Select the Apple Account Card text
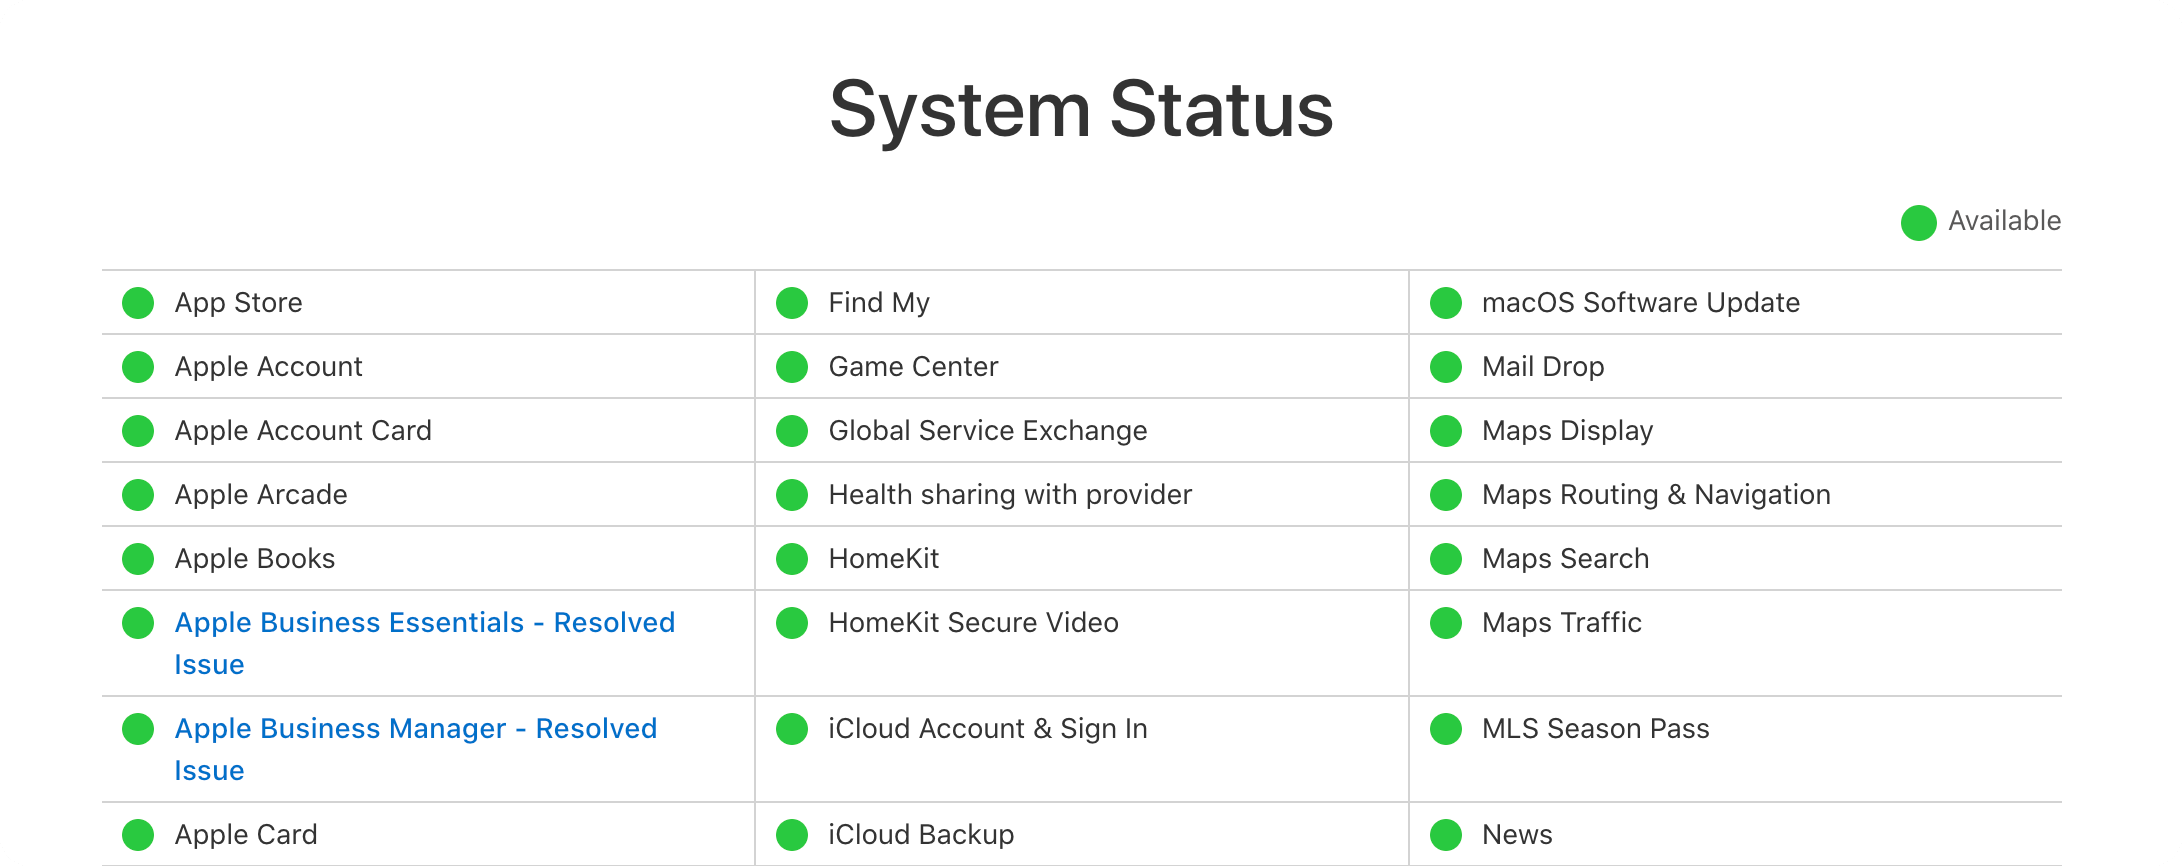The height and width of the screenshot is (866, 2182). [303, 431]
